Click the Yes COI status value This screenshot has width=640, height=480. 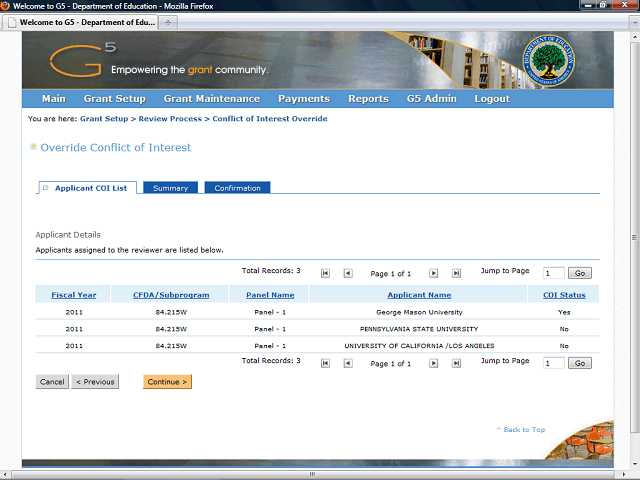click(x=564, y=312)
